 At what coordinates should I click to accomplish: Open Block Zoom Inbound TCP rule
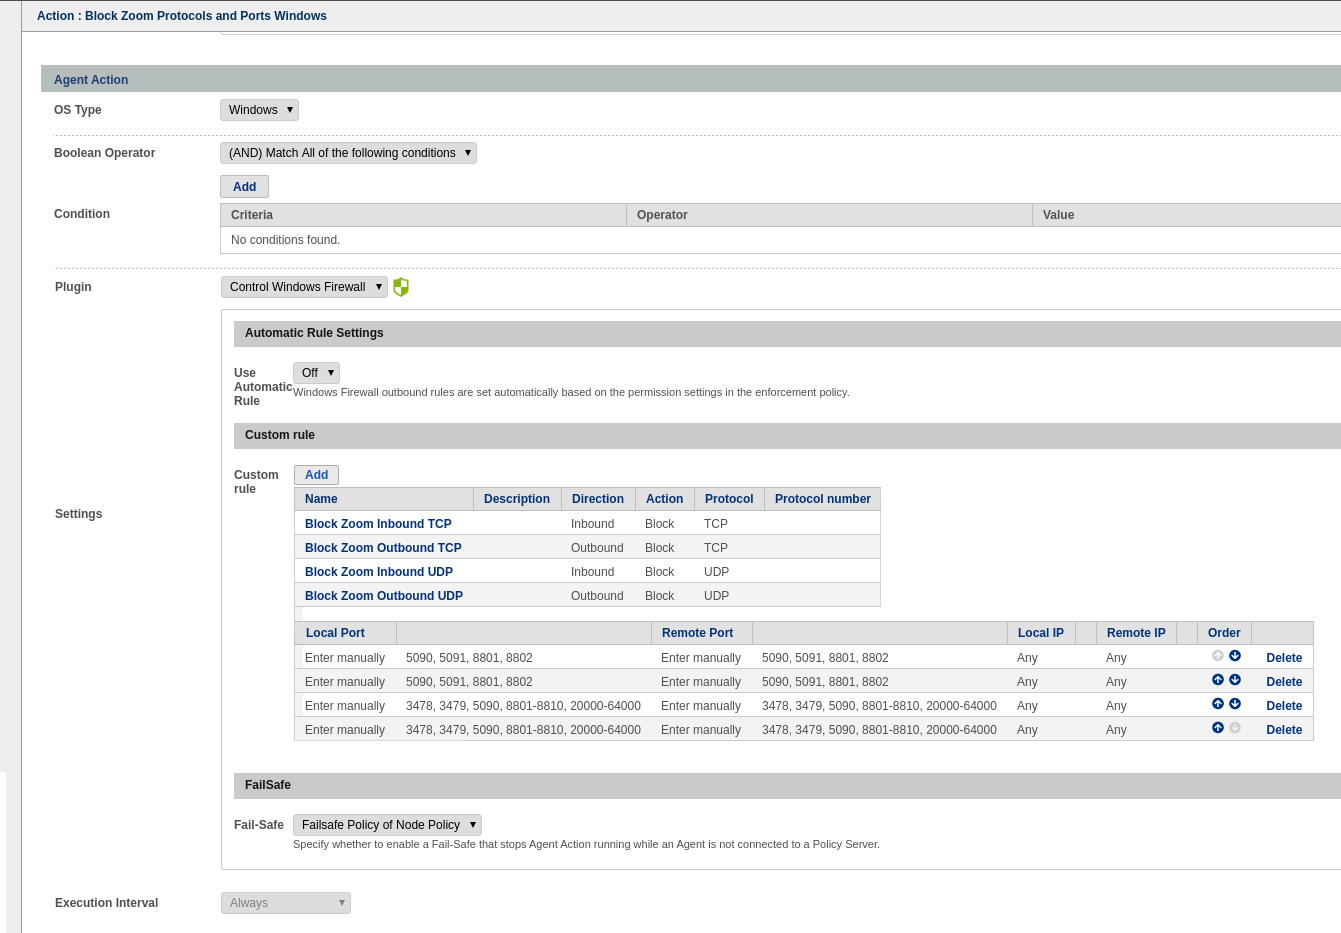coord(378,524)
